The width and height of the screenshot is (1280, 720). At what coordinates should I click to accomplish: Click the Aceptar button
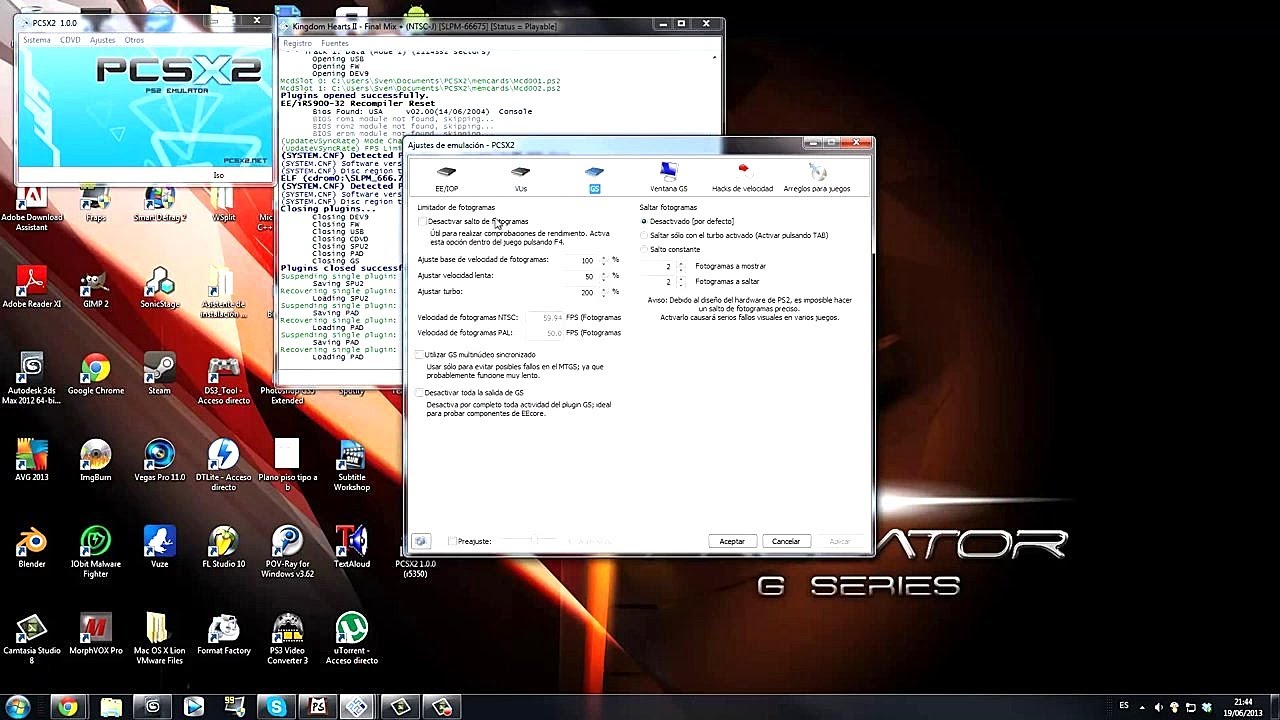point(732,541)
